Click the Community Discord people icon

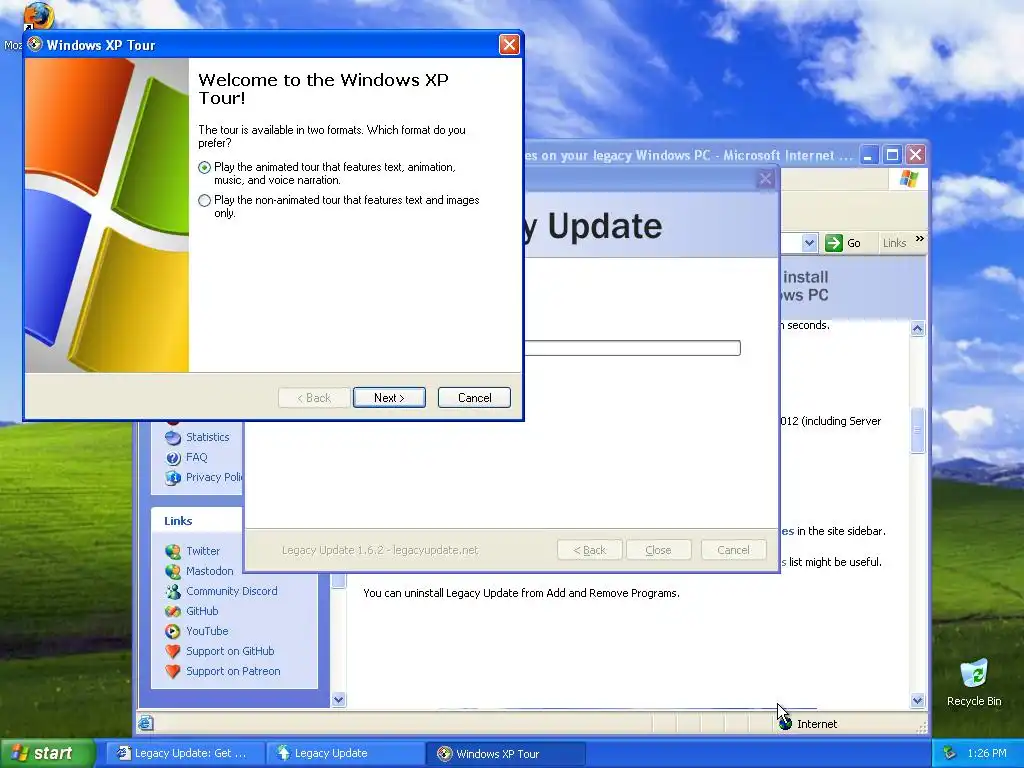pos(172,592)
